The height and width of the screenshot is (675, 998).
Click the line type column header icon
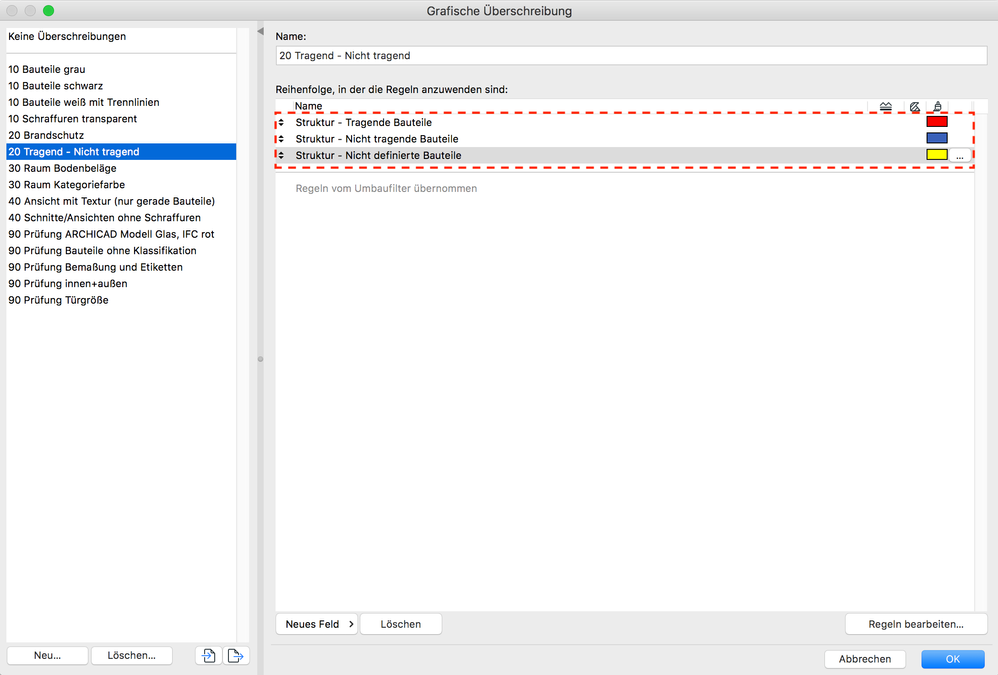pyautogui.click(x=885, y=106)
